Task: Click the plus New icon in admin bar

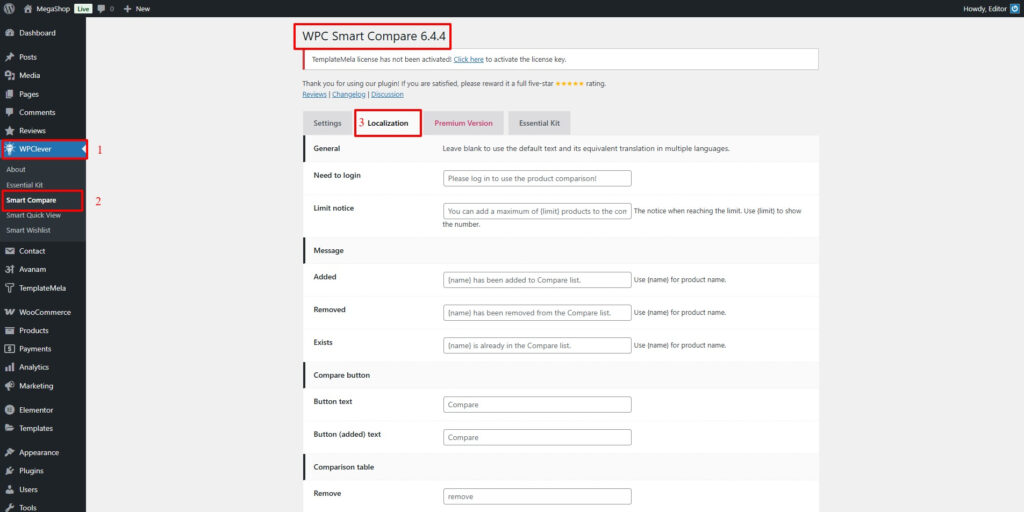Action: [127, 9]
